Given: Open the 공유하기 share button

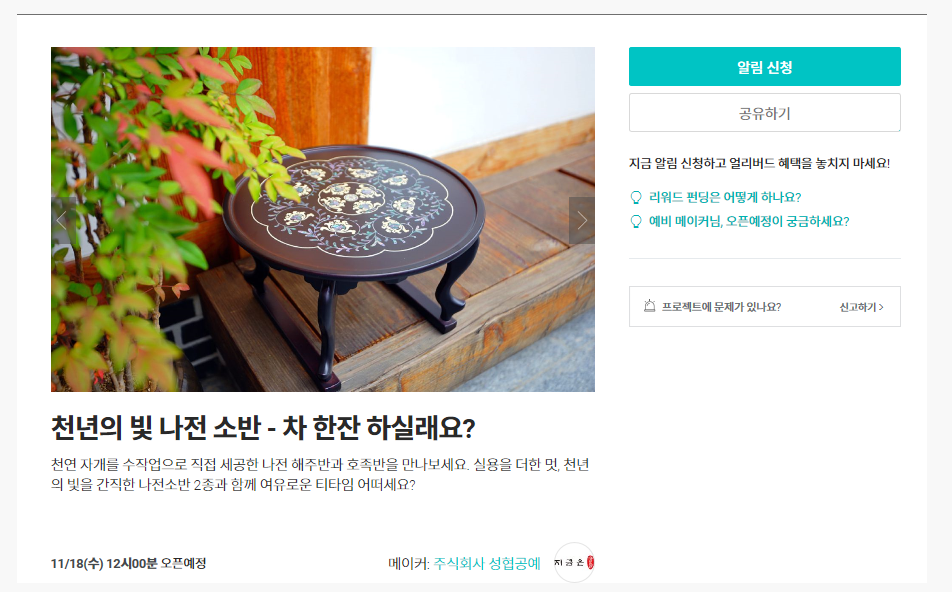Looking at the screenshot, I should (764, 113).
